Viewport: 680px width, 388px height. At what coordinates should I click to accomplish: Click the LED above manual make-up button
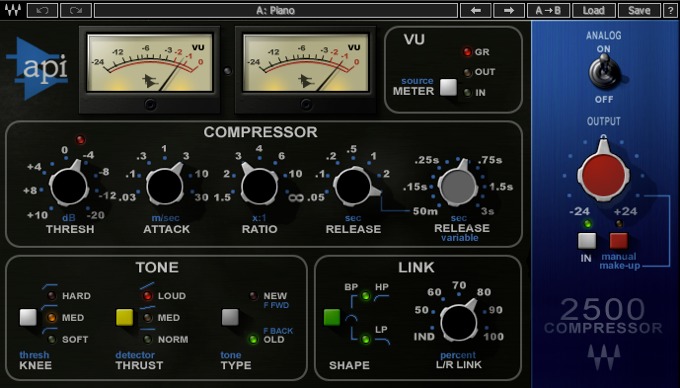(x=619, y=224)
